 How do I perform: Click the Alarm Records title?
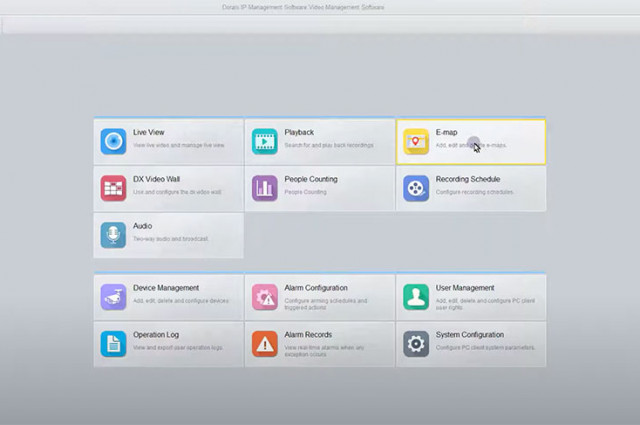click(308, 335)
